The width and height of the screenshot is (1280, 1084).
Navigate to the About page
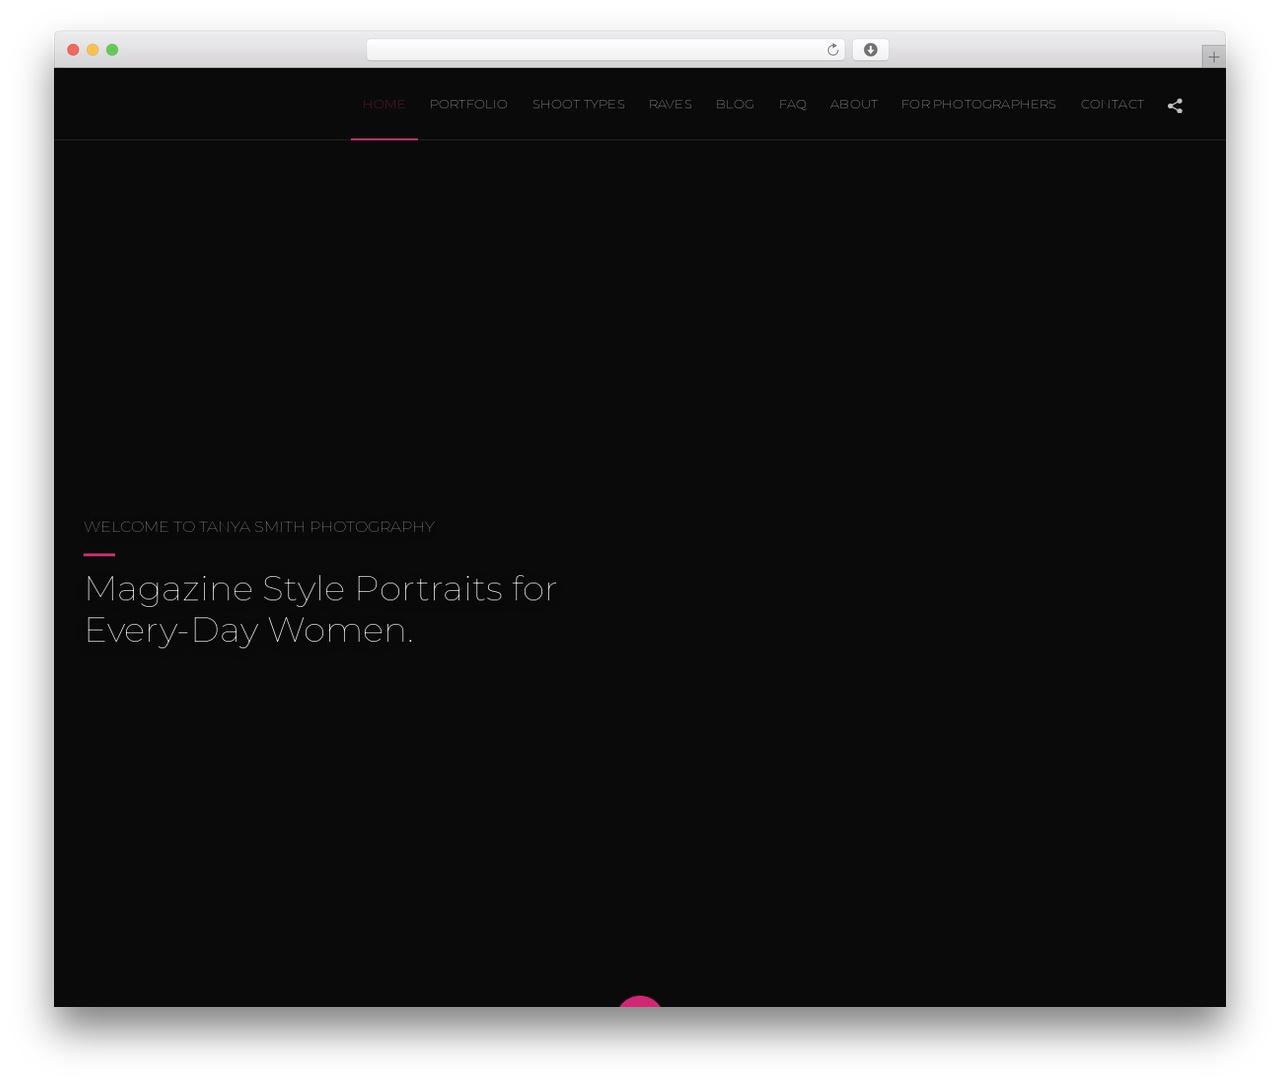[853, 104]
